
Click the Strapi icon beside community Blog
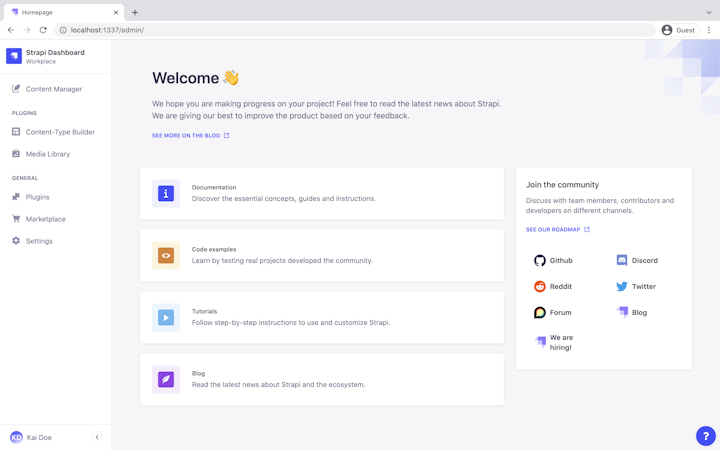click(622, 312)
